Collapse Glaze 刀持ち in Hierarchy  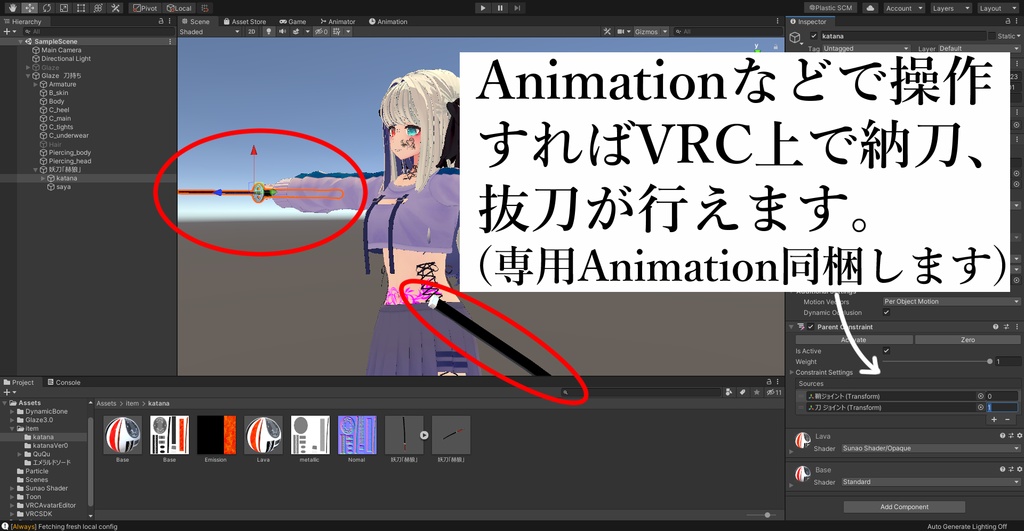click(28, 76)
